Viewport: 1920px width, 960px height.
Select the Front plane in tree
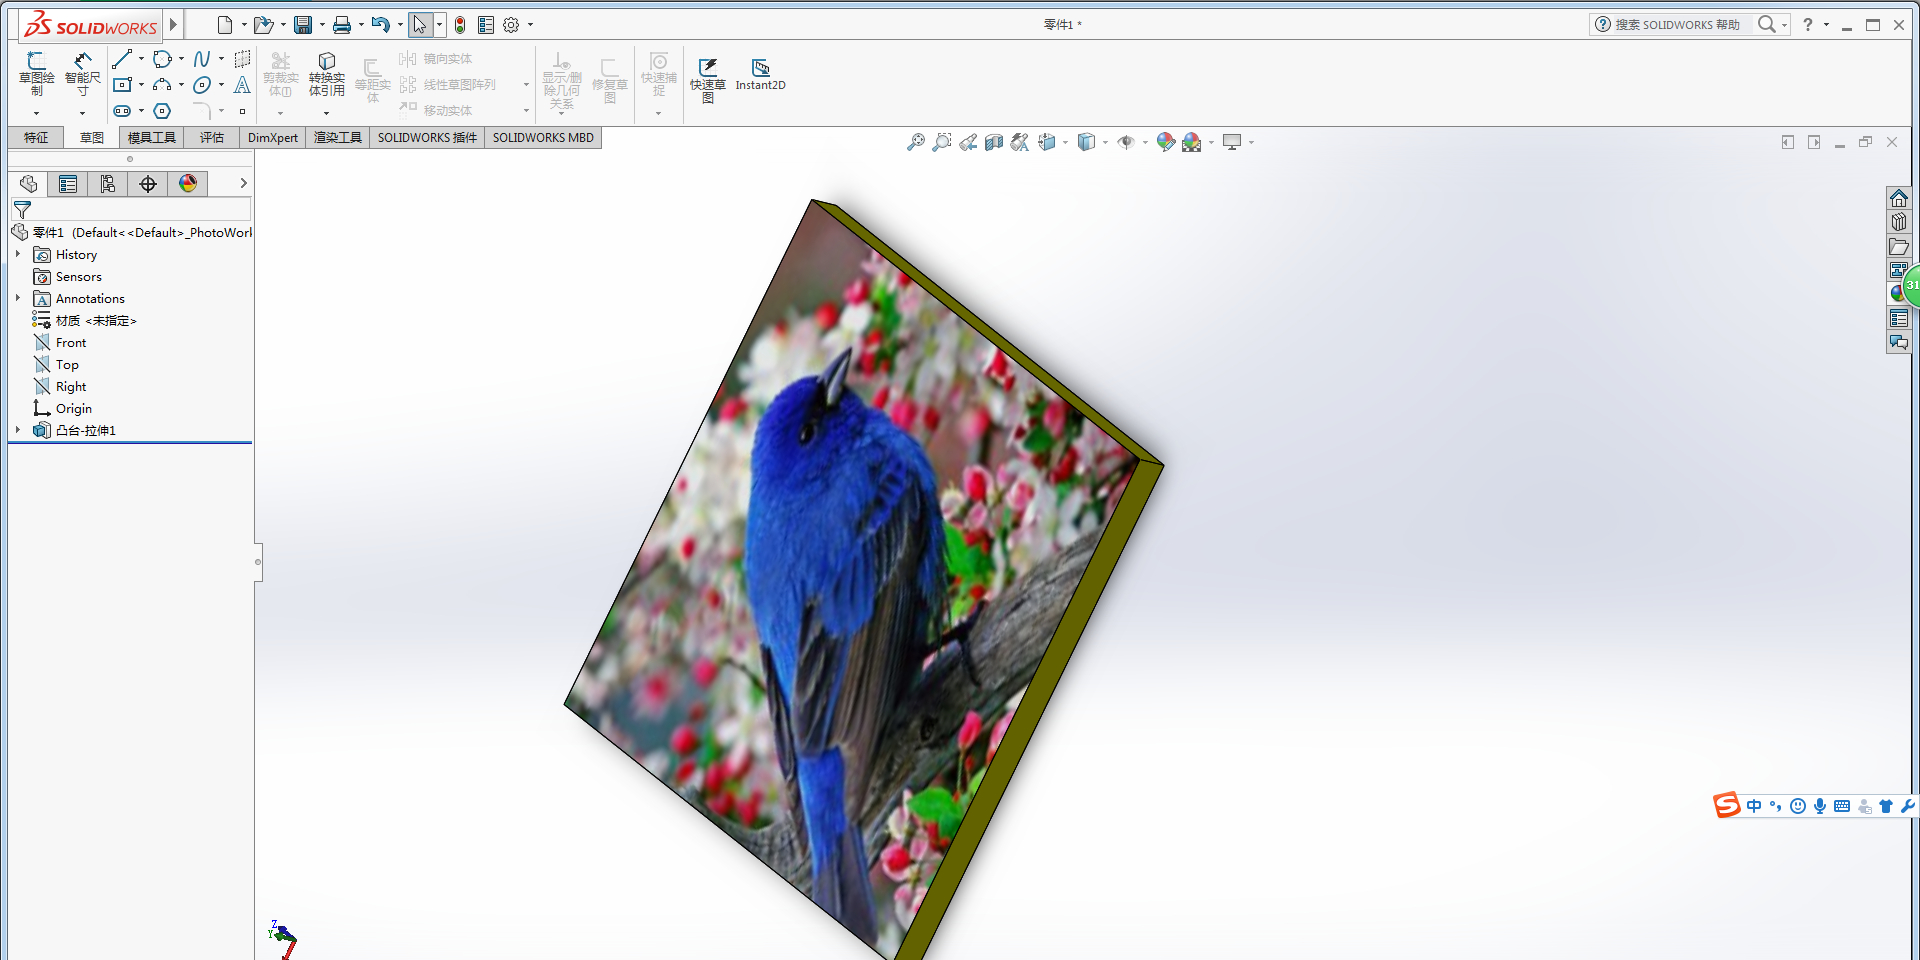coord(71,343)
